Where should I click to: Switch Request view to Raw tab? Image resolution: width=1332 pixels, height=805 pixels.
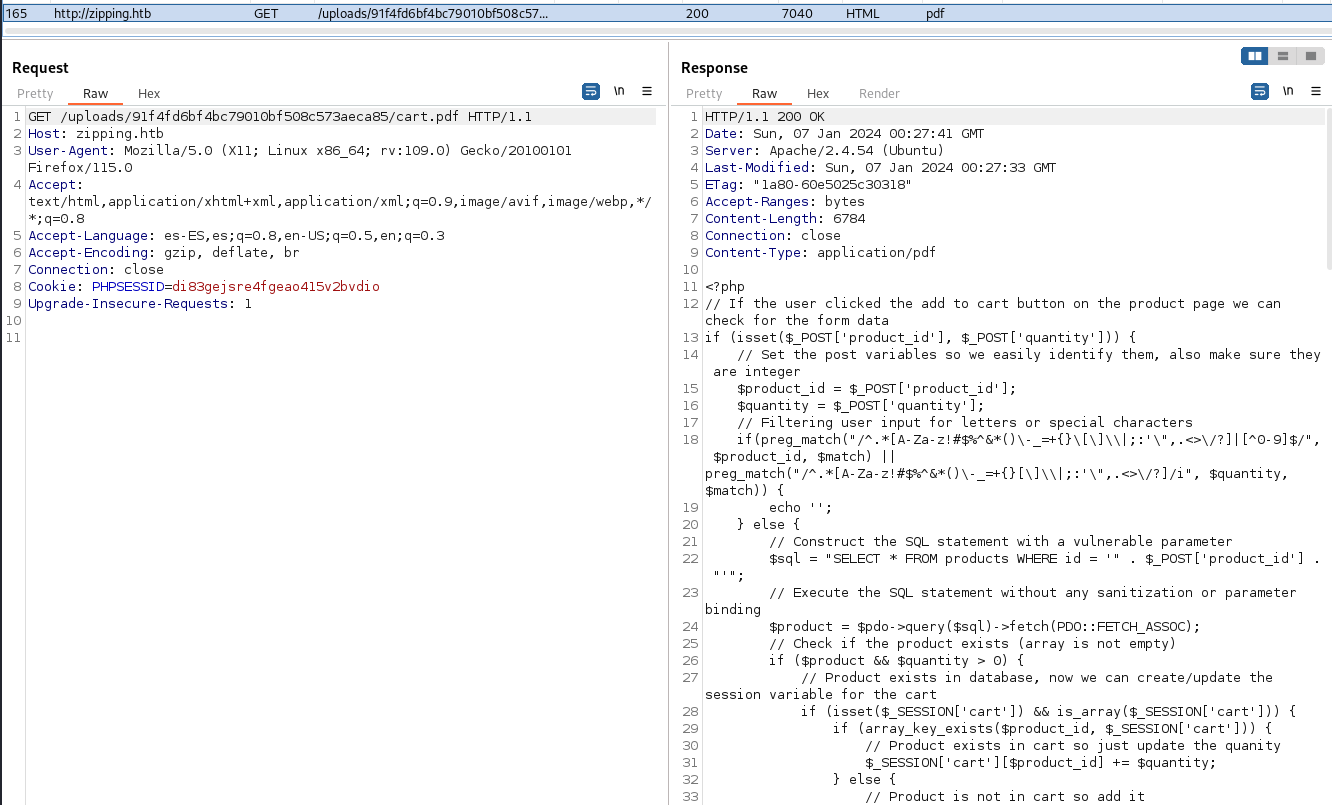(x=96, y=93)
